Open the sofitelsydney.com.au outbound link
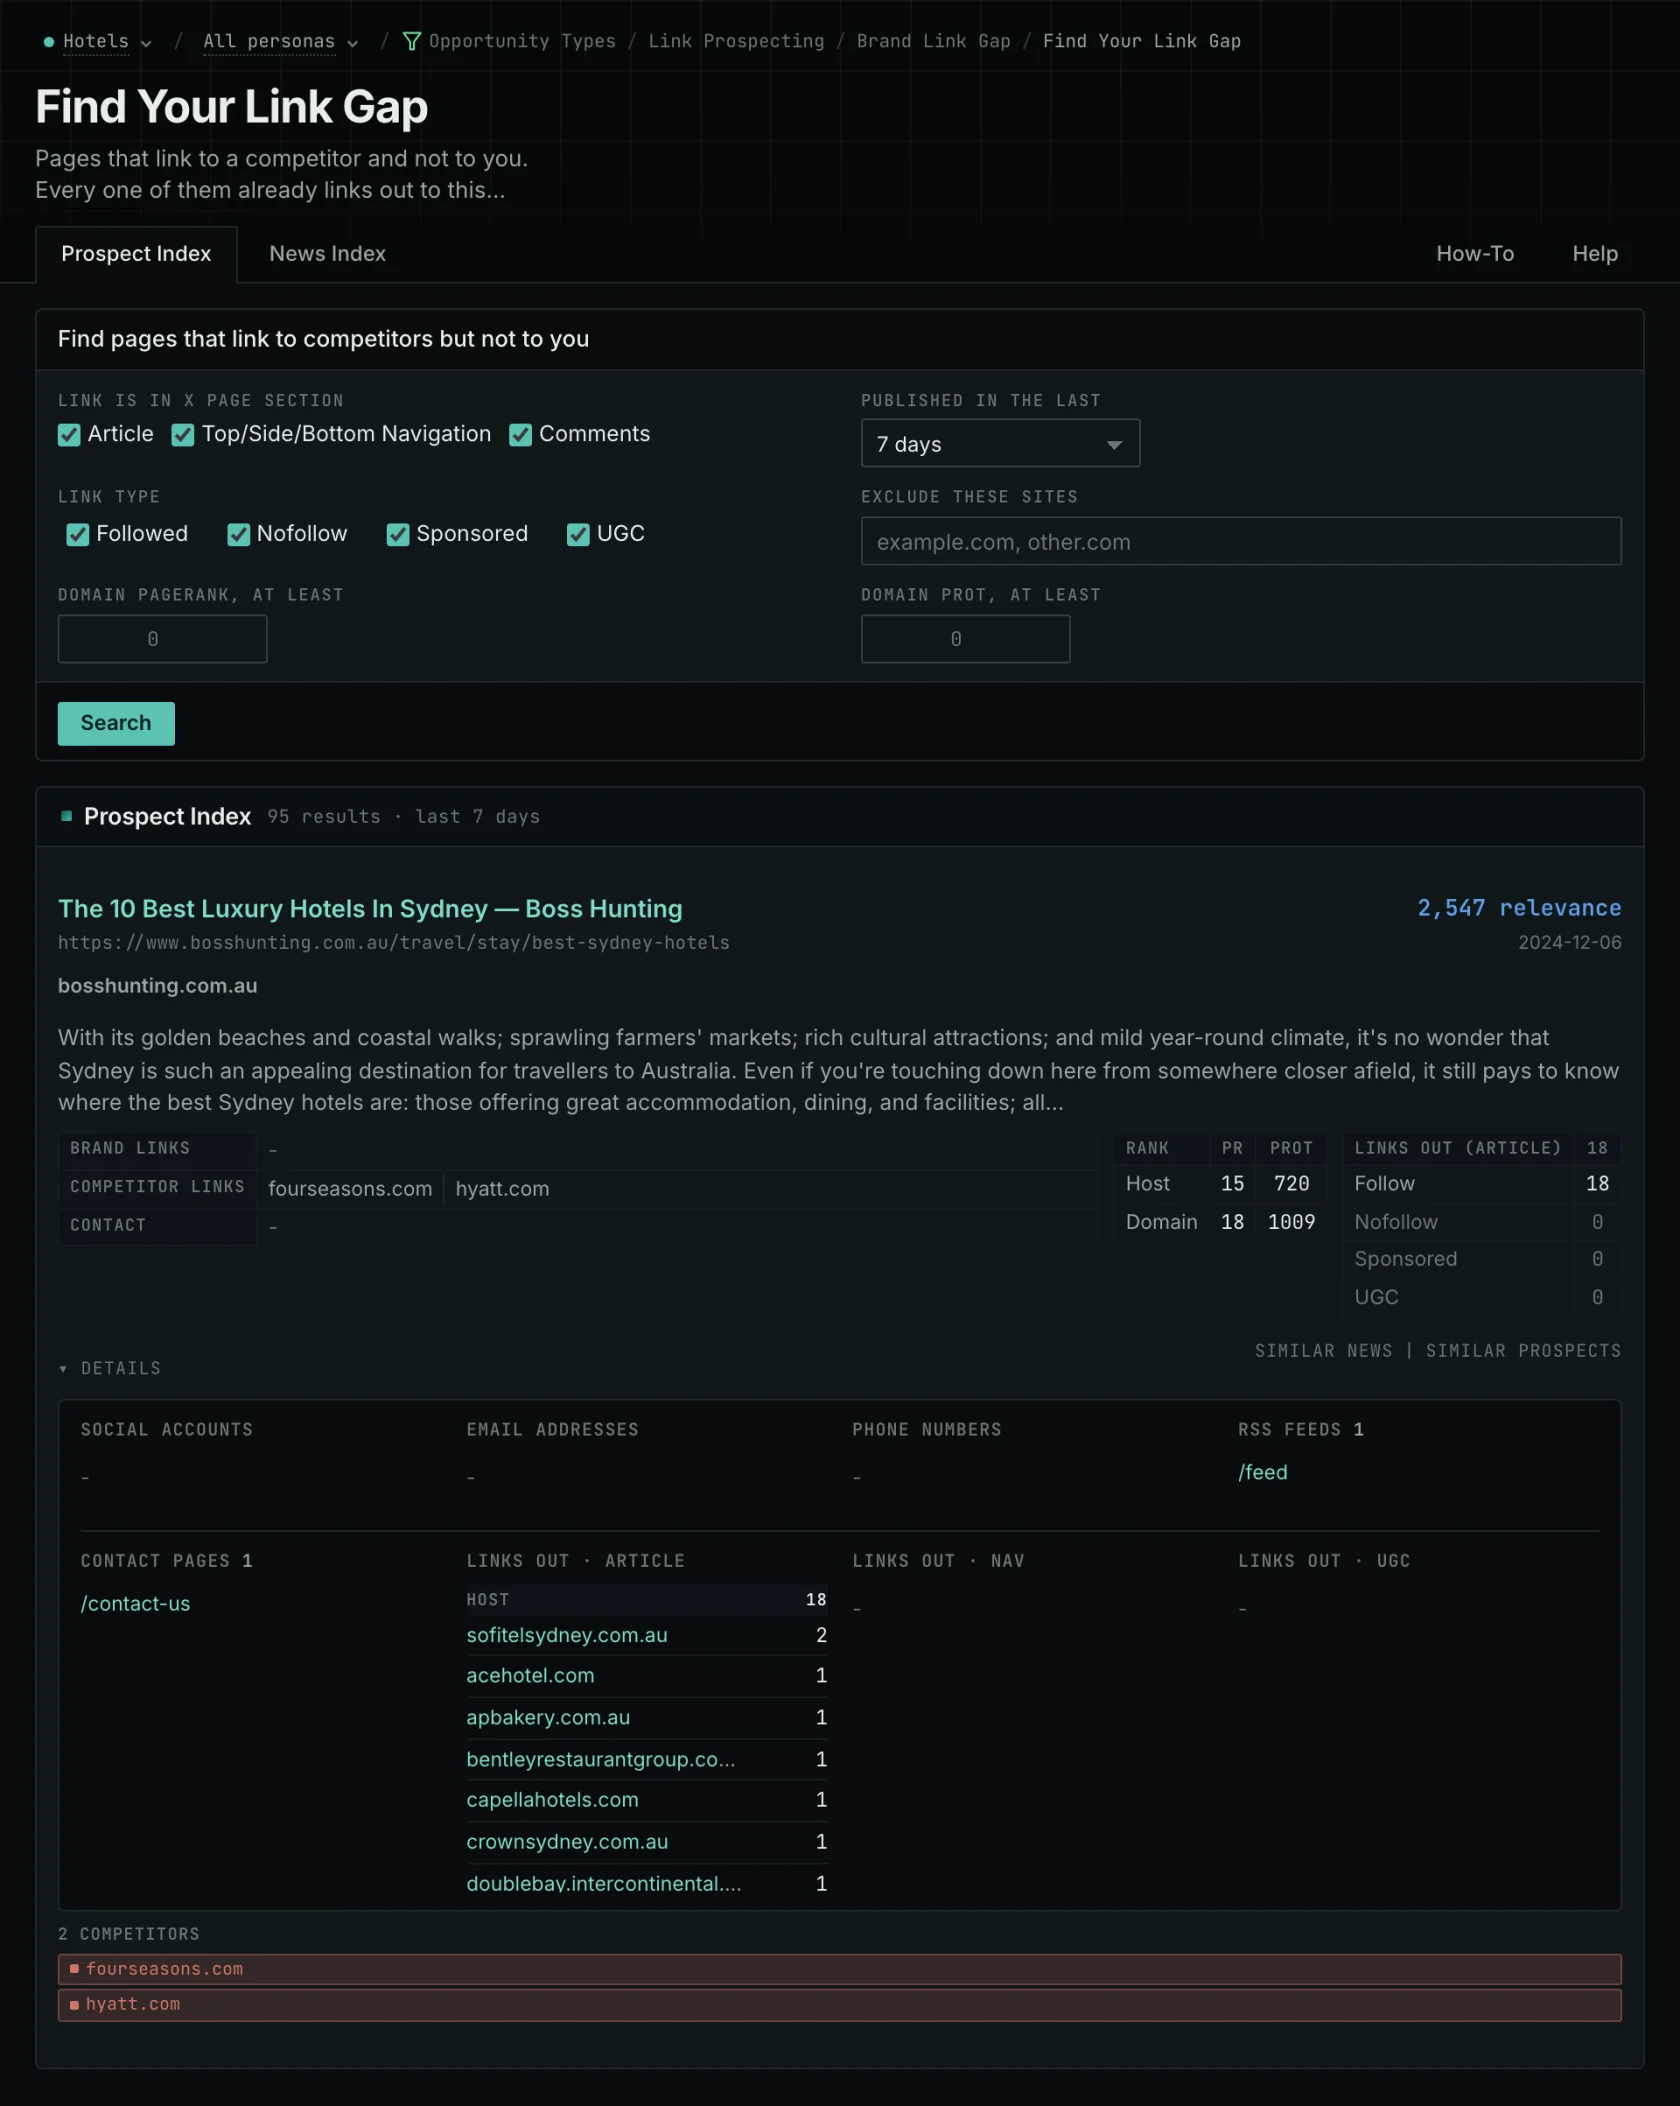 (x=567, y=1635)
